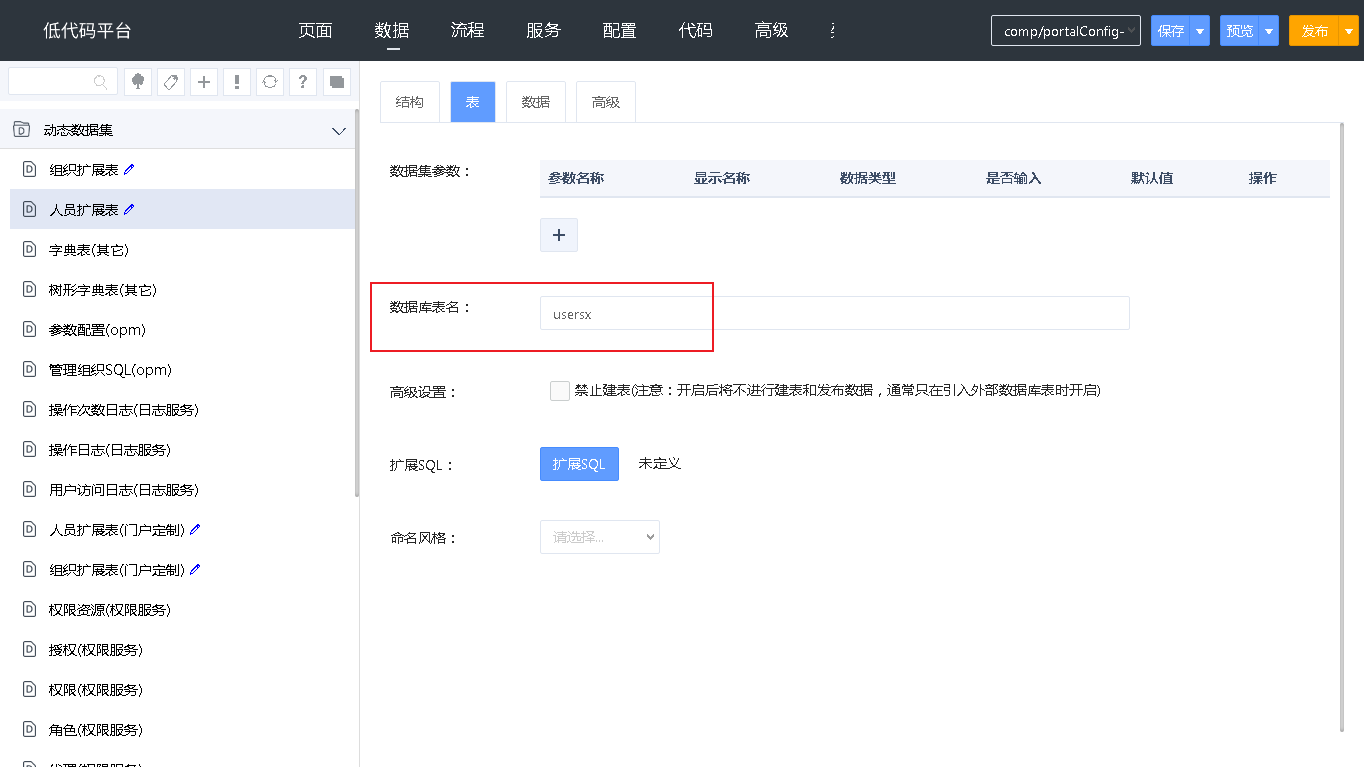Click the tag icon in sidebar toolbar
This screenshot has width=1364, height=767.
coord(171,82)
